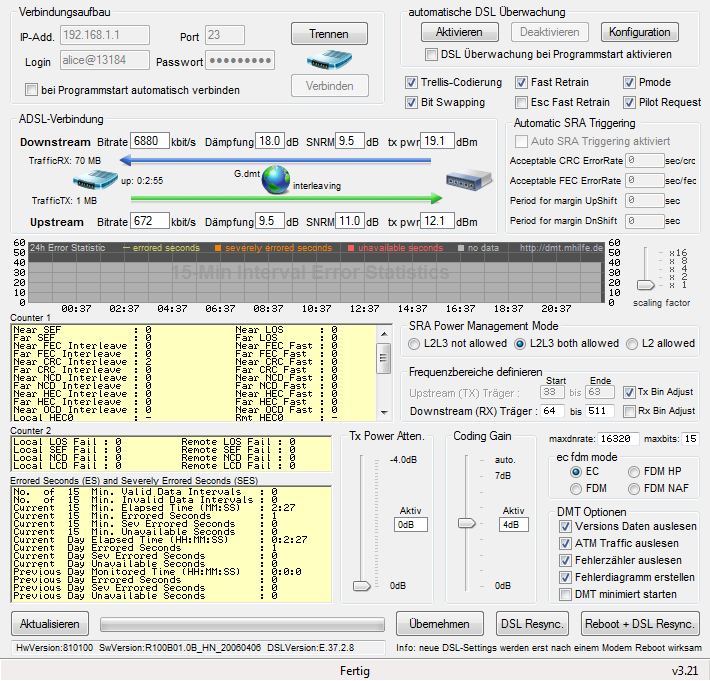This screenshot has height=681, width=710.
Task: Select FDM mode radio button
Action: click(576, 489)
